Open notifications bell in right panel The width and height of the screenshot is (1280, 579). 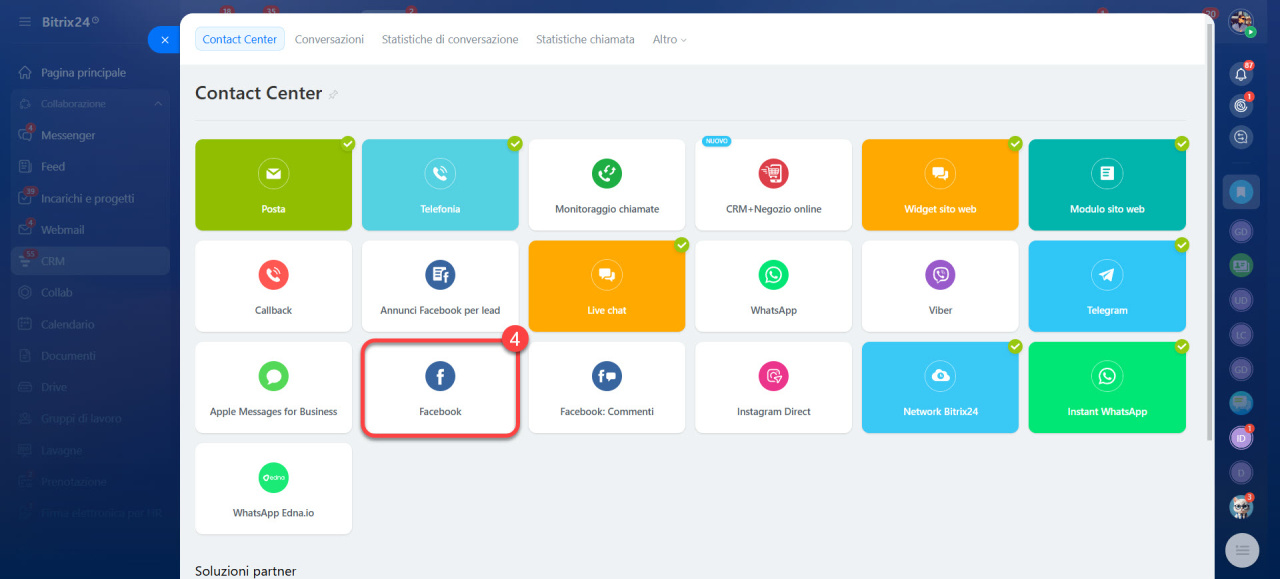coord(1241,74)
